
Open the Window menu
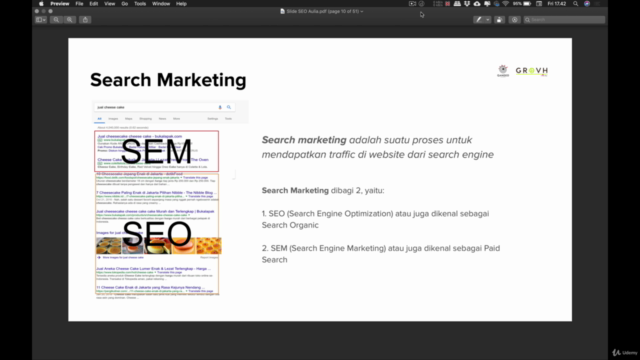[161, 4]
